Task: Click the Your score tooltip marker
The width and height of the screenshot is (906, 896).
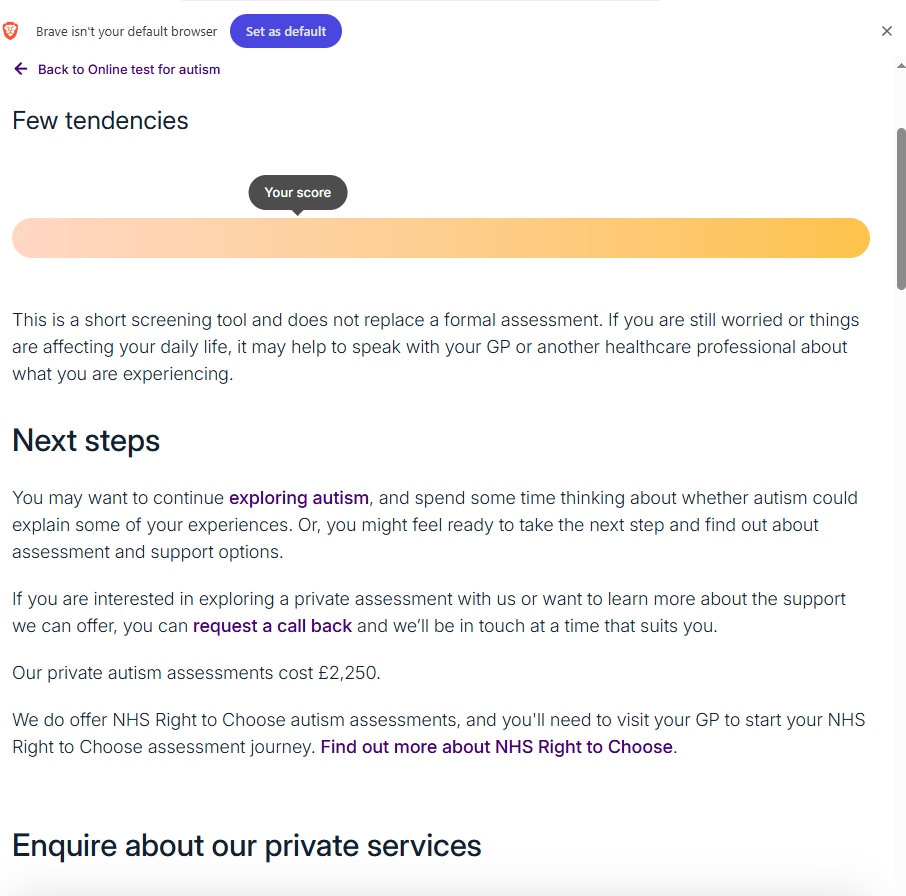Action: [297, 193]
